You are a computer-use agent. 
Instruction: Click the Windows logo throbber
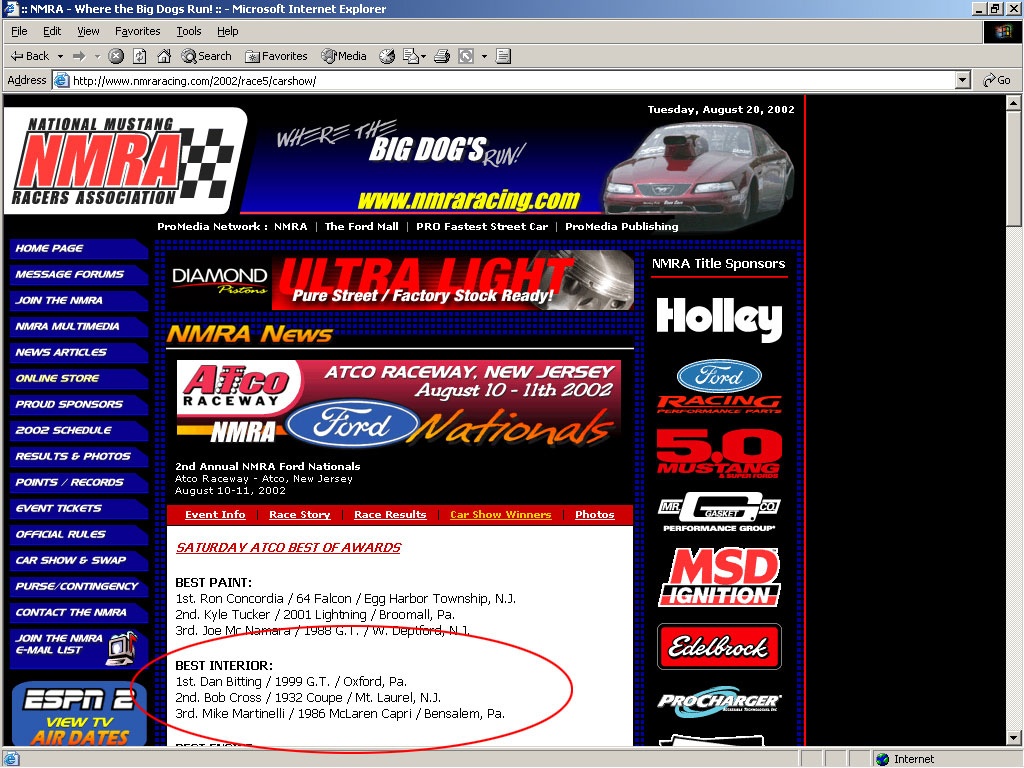pyautogui.click(x=1002, y=31)
